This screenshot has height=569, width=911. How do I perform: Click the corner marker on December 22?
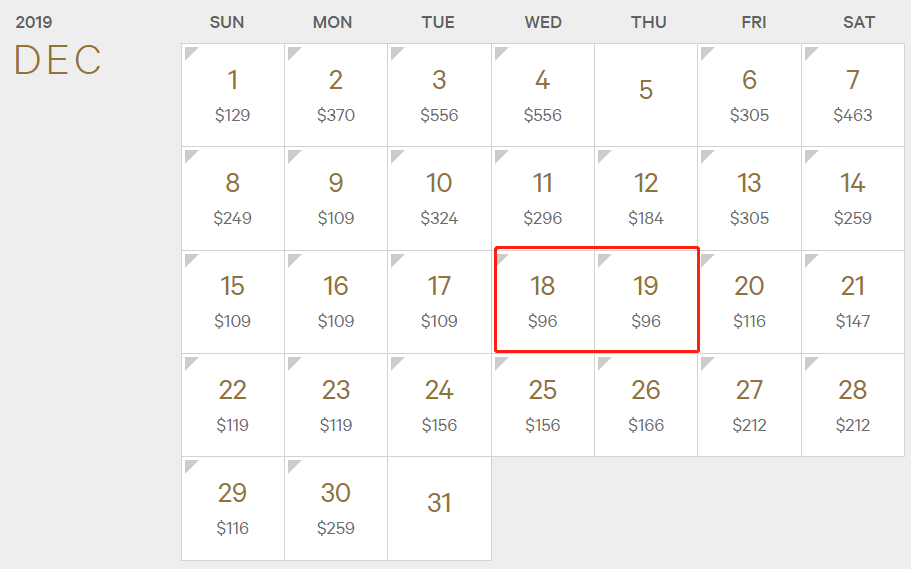pyautogui.click(x=190, y=362)
